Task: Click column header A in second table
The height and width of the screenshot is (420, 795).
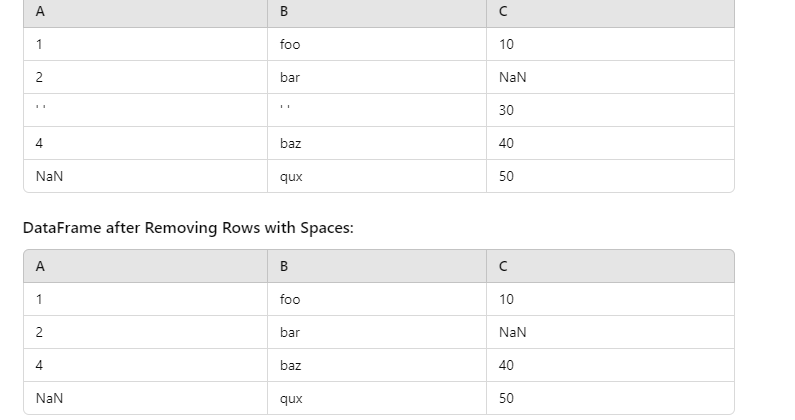Action: pyautogui.click(x=146, y=266)
